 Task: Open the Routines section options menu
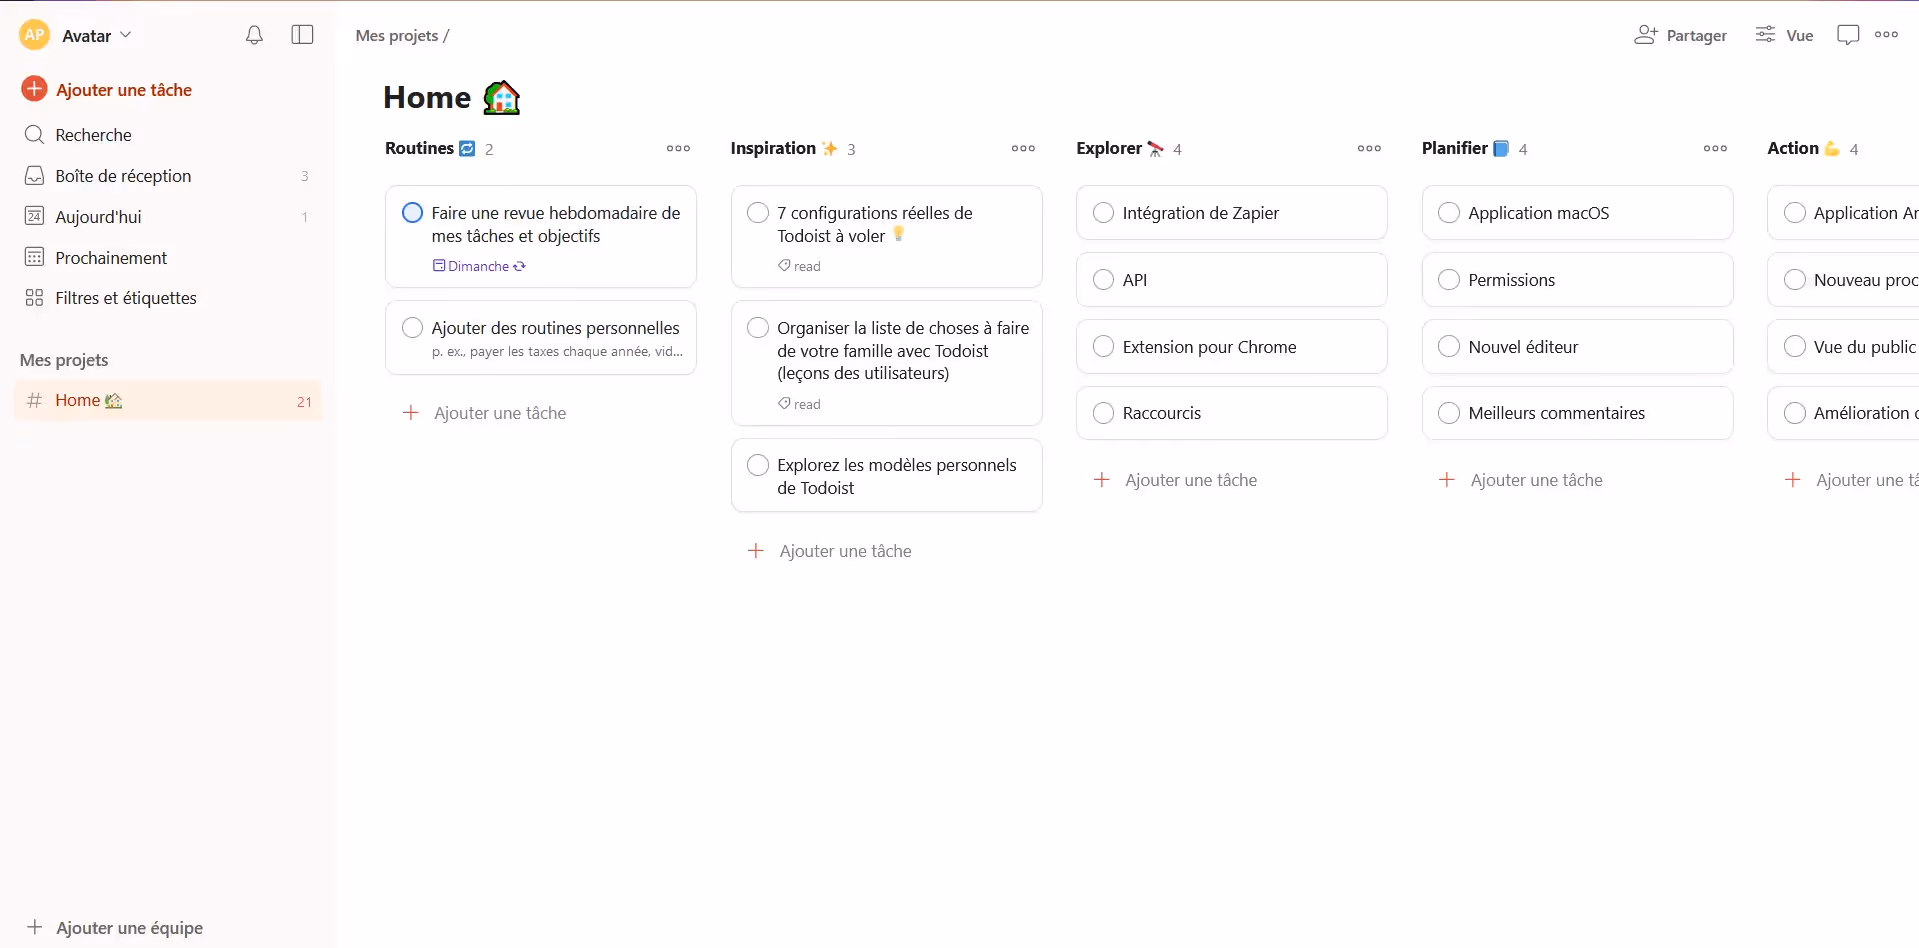coord(678,148)
